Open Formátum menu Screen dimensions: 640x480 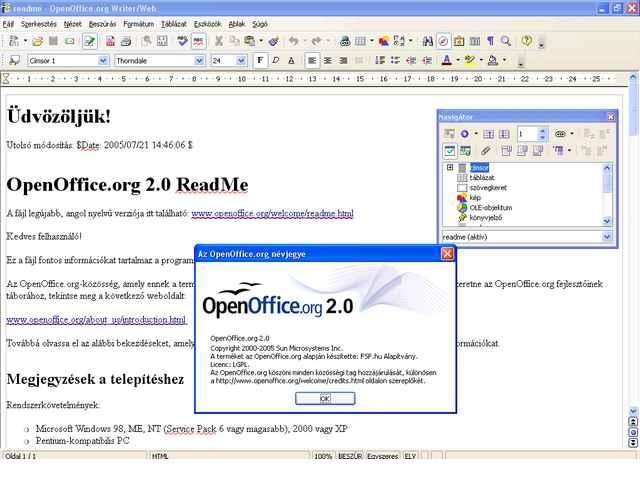139,24
